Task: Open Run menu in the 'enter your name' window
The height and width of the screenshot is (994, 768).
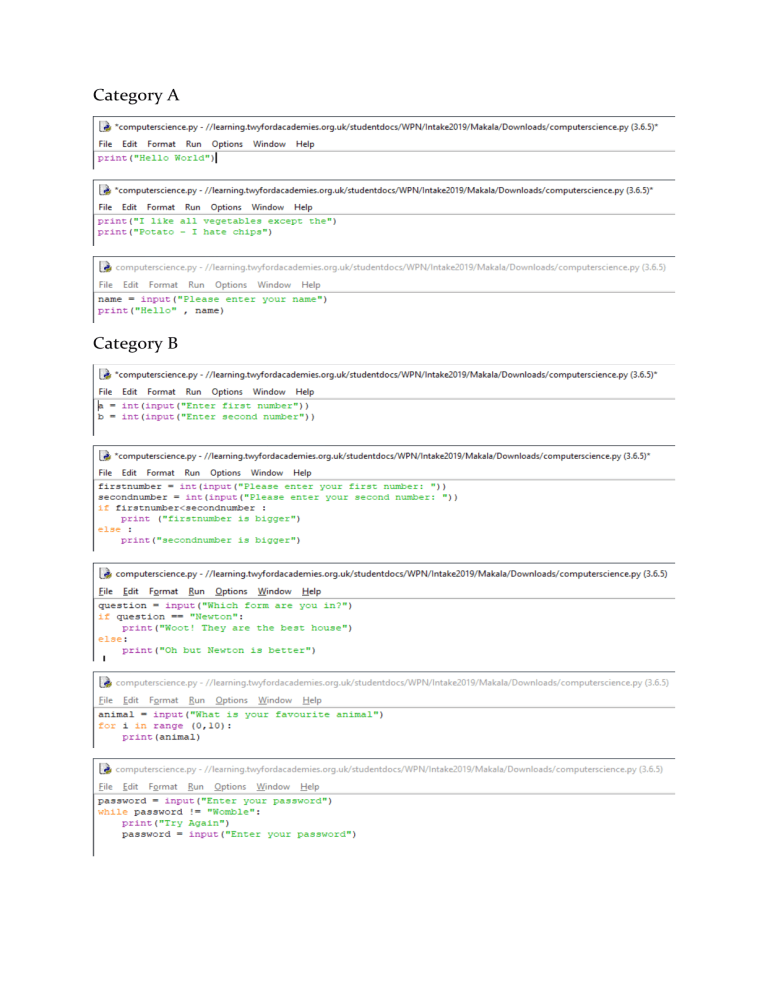Action: 197,285
